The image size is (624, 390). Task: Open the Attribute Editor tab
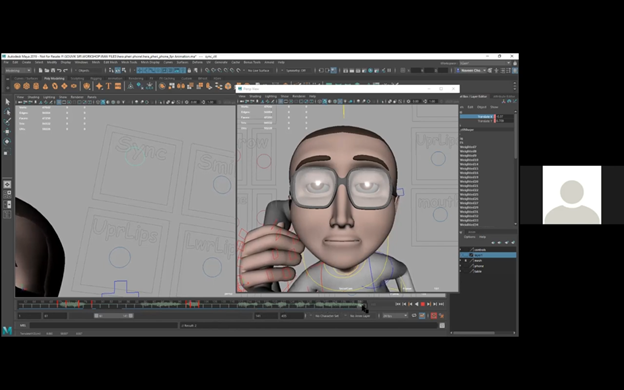coord(504,96)
